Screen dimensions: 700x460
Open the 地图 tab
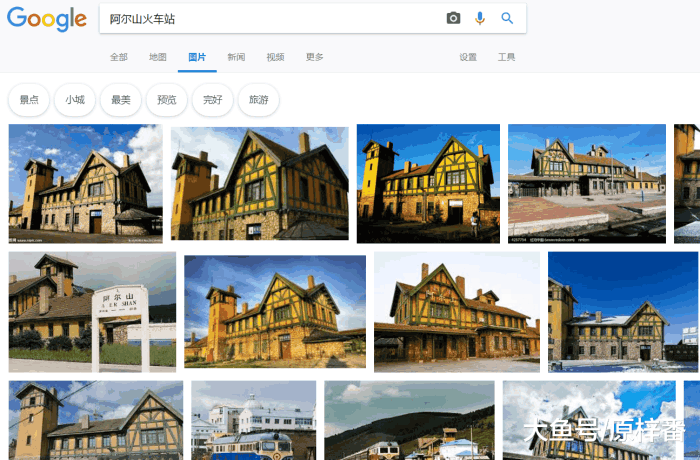point(158,57)
